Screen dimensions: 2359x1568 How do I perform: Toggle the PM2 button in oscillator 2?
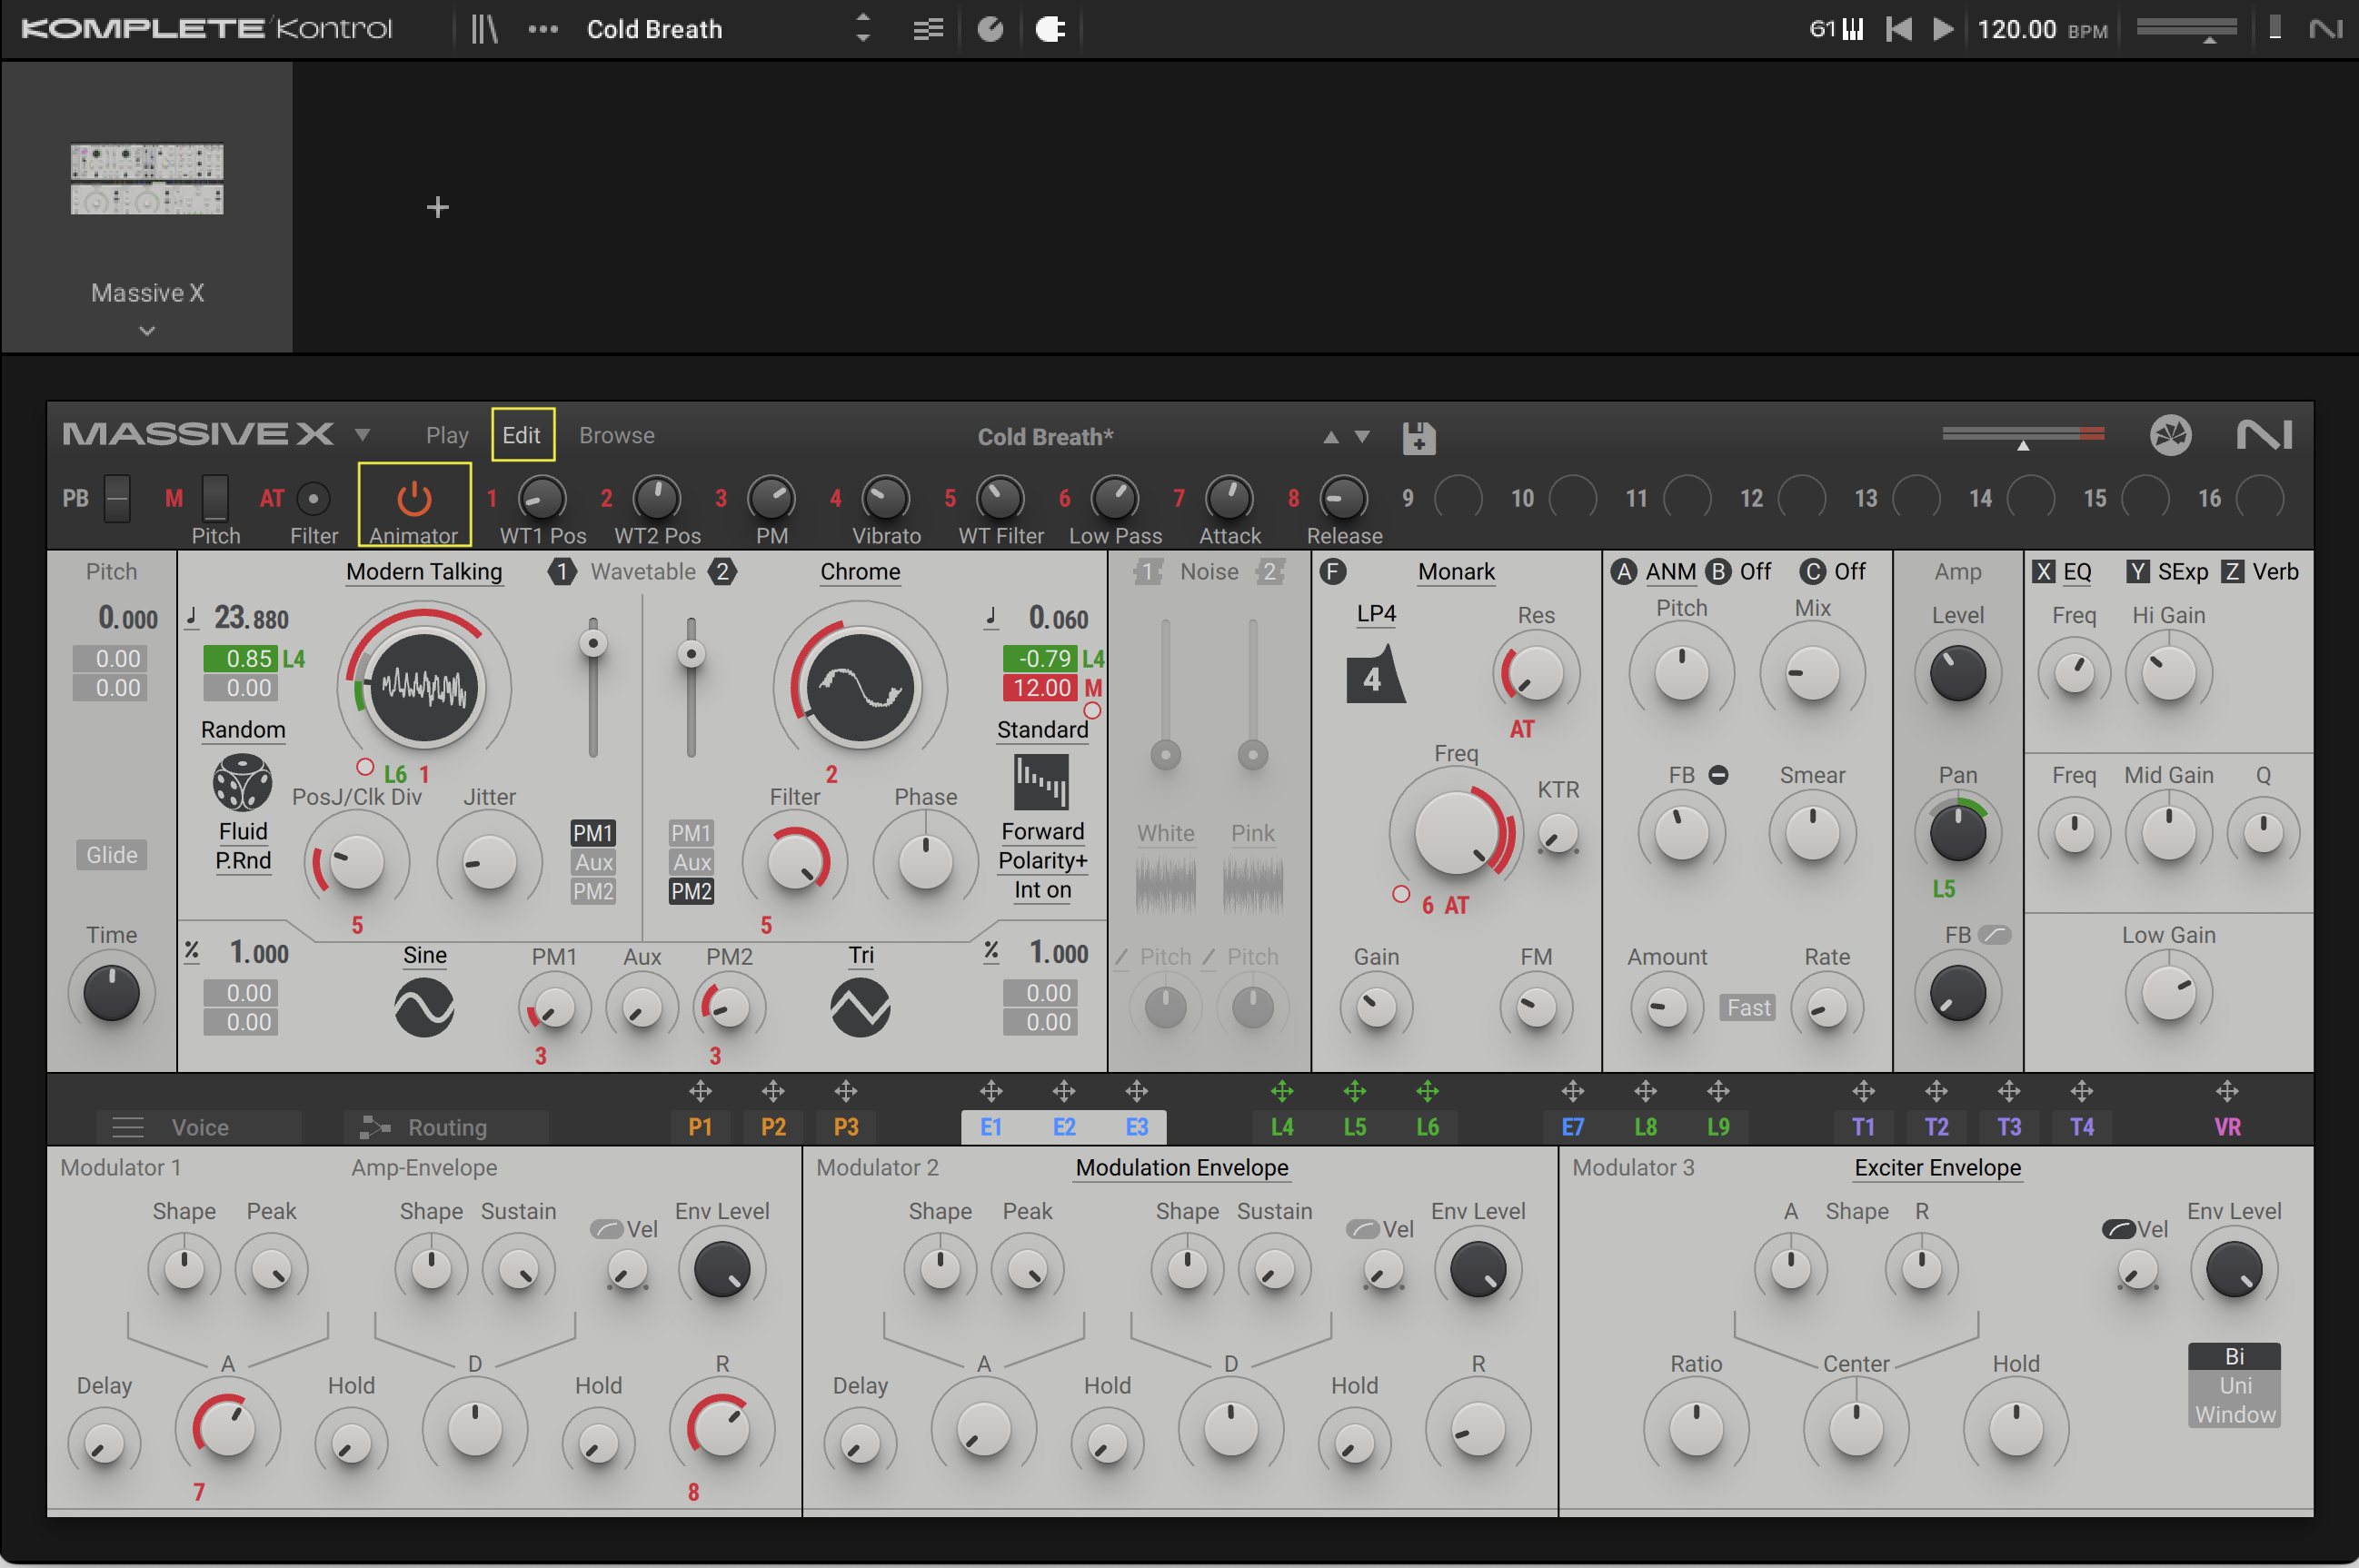coord(691,891)
